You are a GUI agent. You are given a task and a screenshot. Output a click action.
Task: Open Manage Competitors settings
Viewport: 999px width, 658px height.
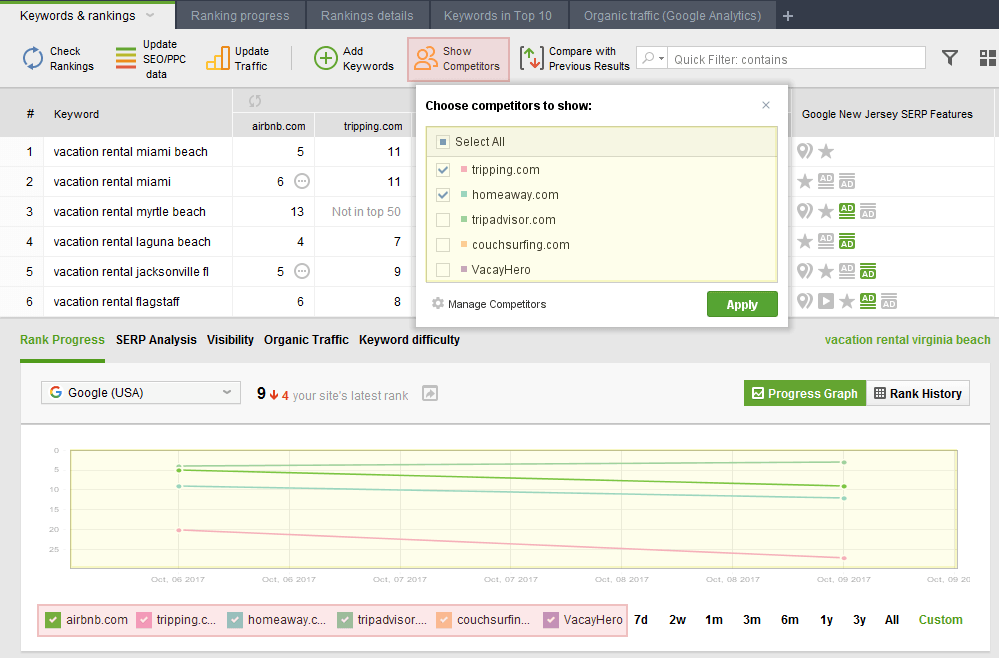489,304
